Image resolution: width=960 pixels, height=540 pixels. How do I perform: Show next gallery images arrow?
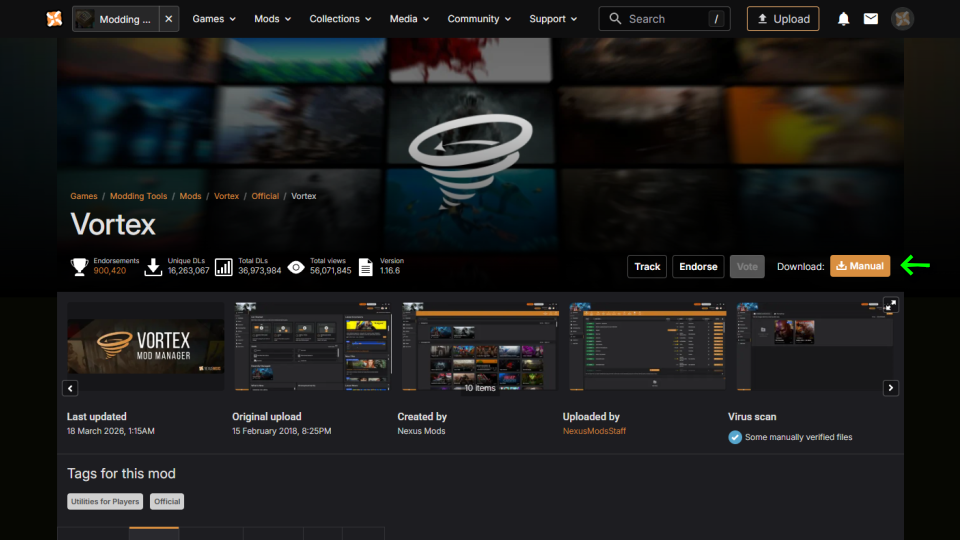tap(890, 388)
